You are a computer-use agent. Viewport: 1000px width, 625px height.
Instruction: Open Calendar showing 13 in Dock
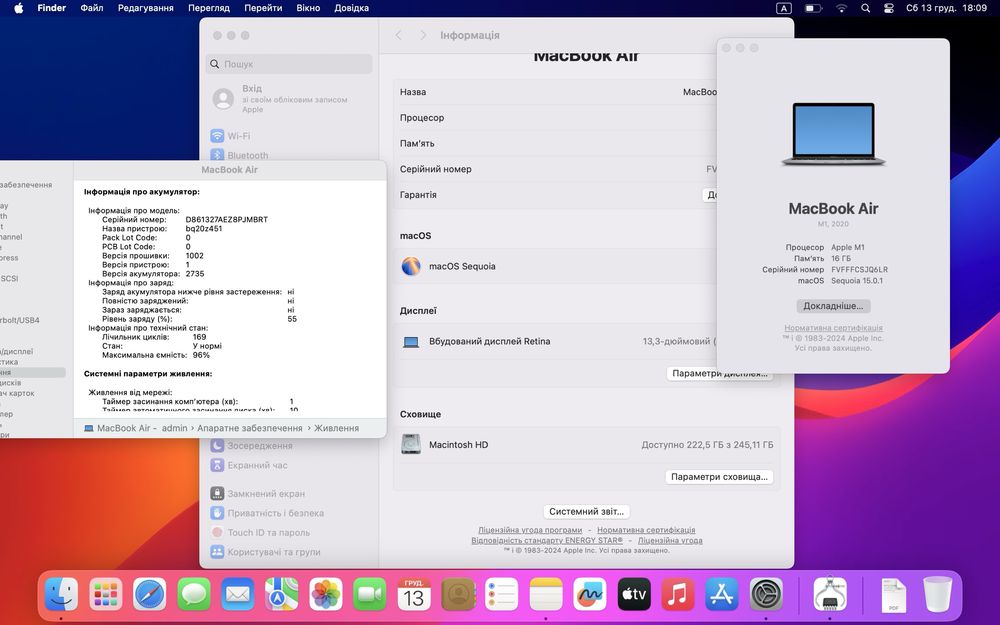pos(413,594)
